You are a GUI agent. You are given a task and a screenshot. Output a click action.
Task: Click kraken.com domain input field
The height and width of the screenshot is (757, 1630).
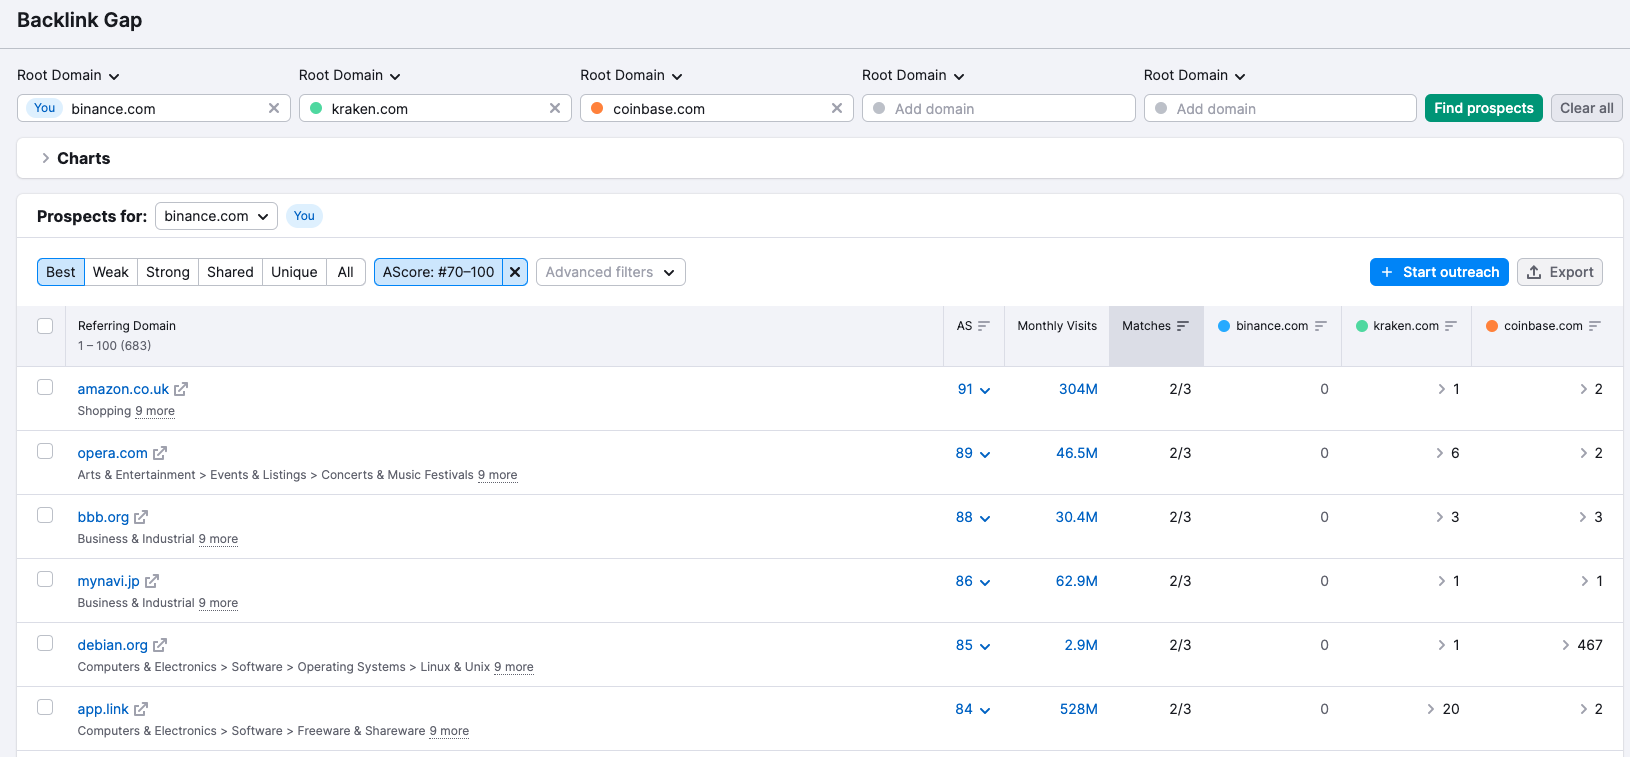pos(435,108)
